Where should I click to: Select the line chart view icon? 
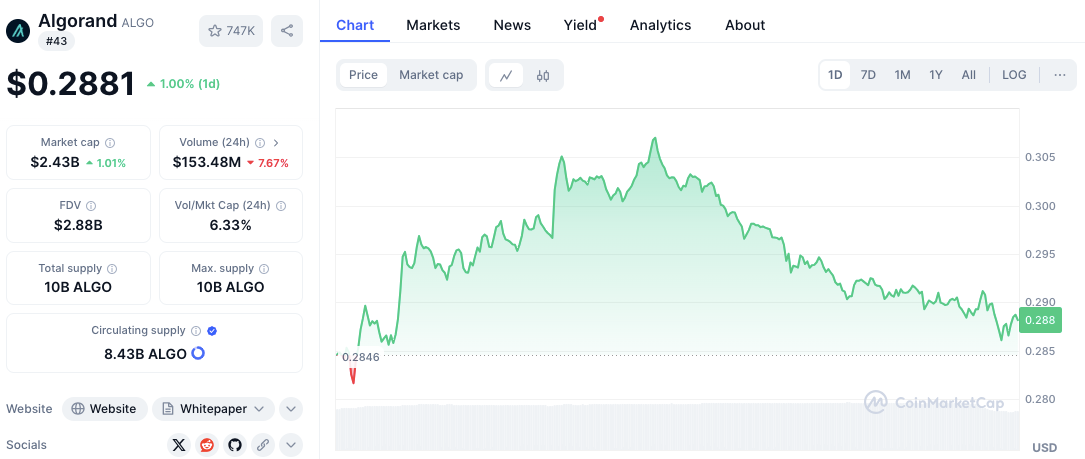506,75
